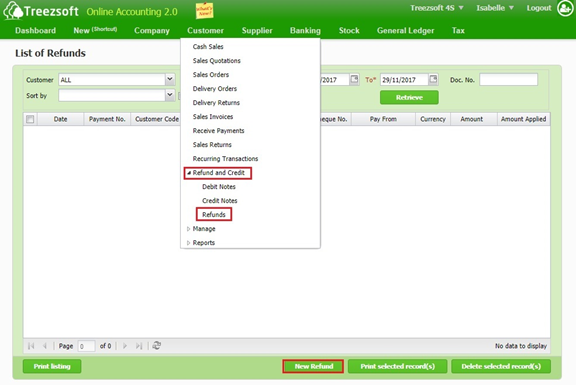Open the Customer menu
Image resolution: width=576 pixels, height=385 pixels.
[205, 30]
